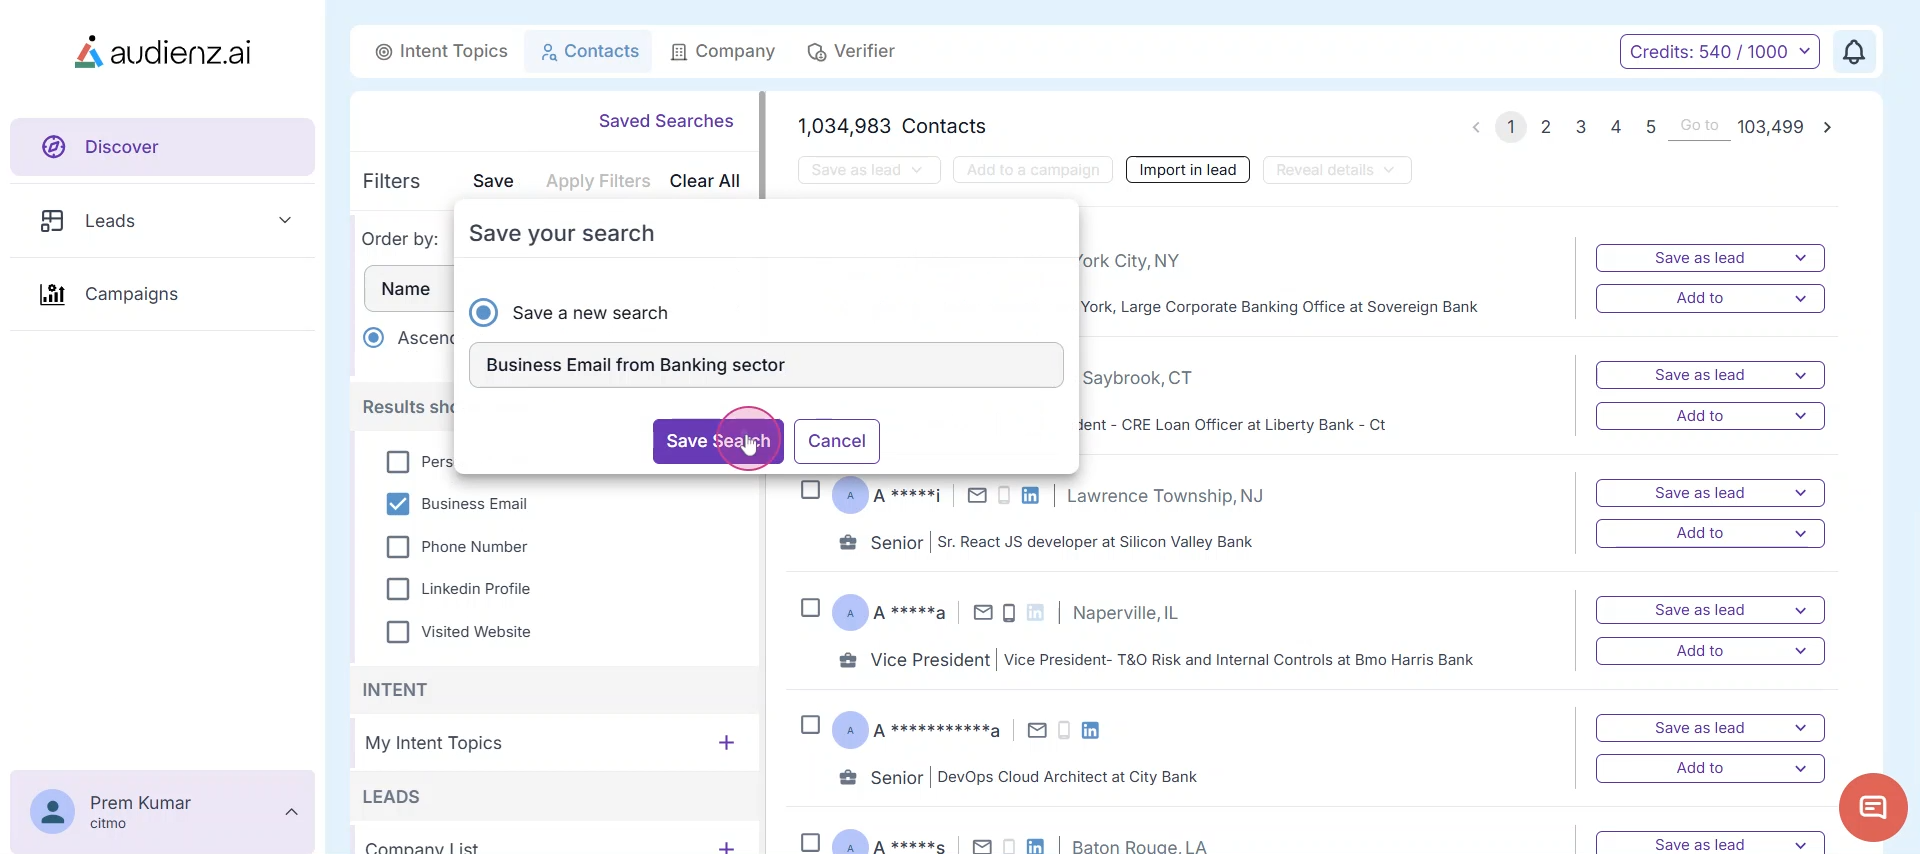Click Save next to Filters
The width and height of the screenshot is (1920, 854).
pos(493,181)
